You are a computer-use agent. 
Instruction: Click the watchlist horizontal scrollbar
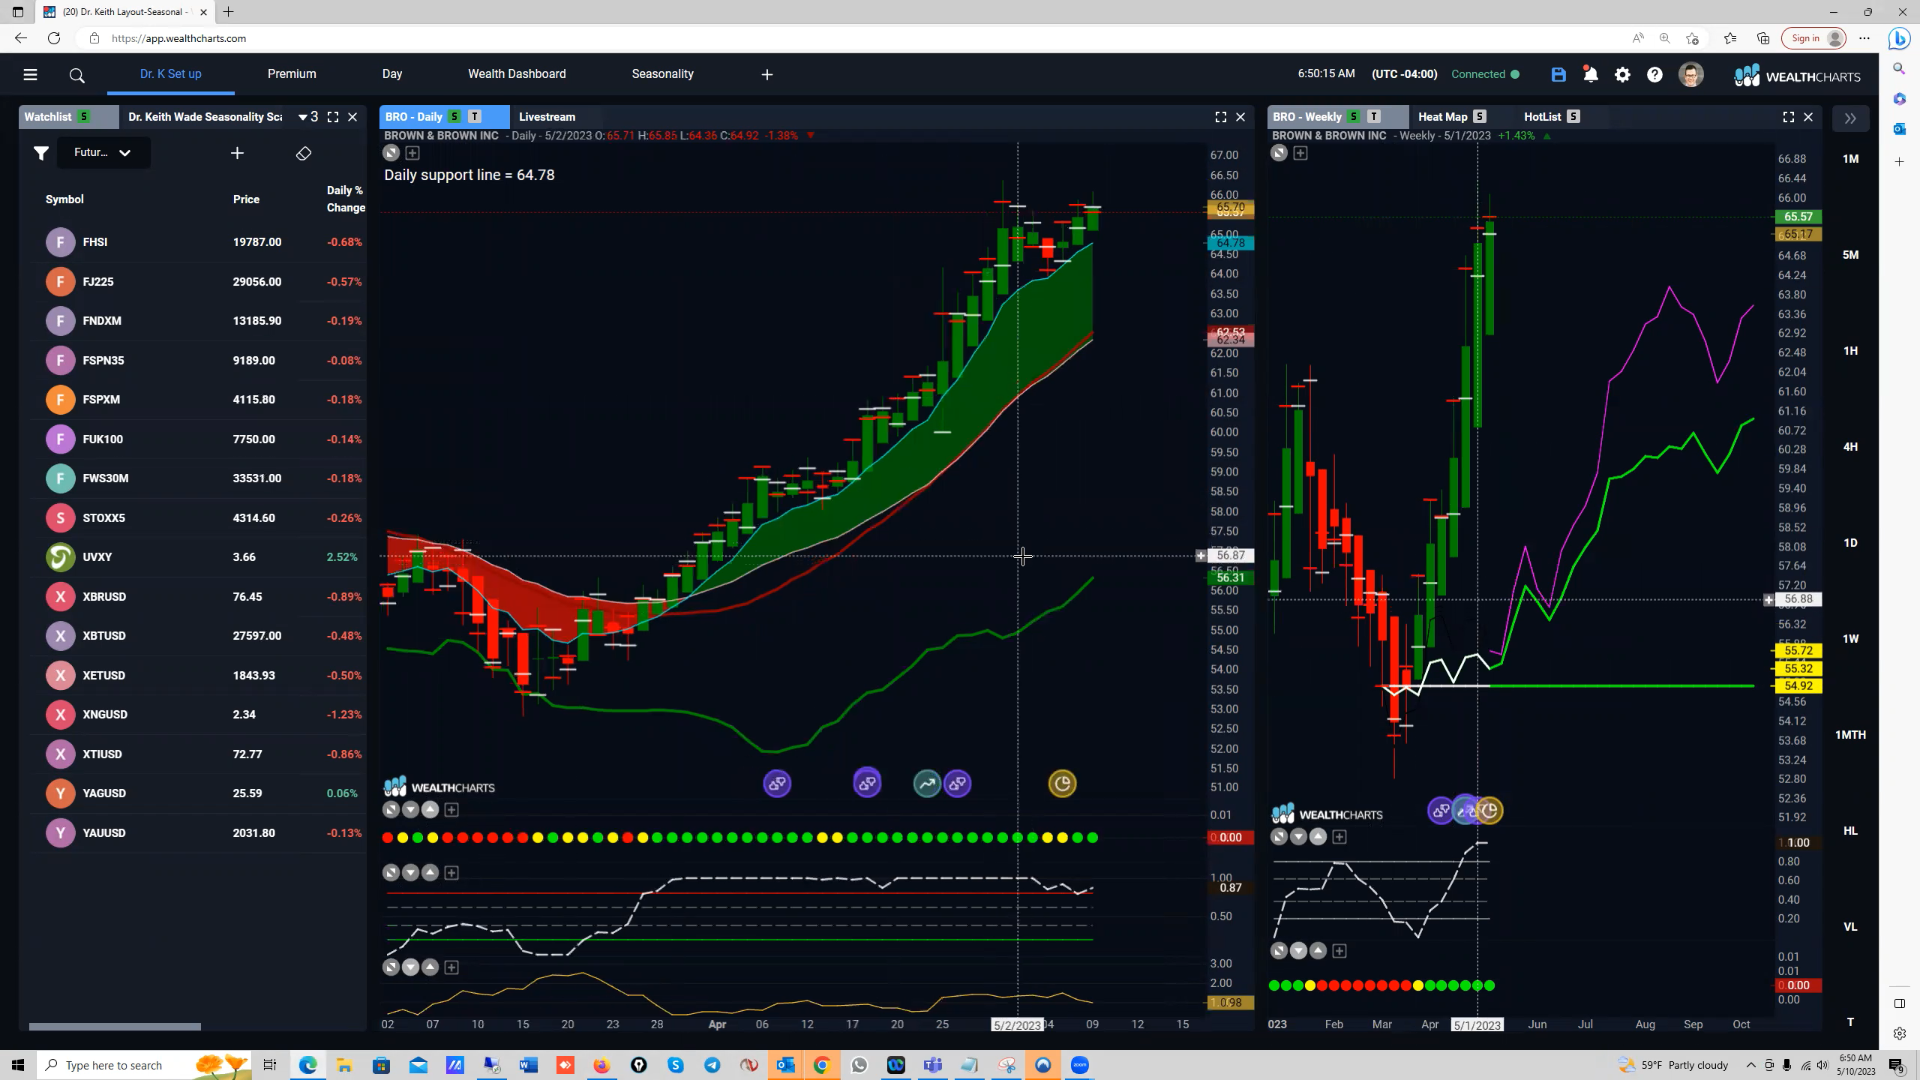pyautogui.click(x=115, y=1026)
